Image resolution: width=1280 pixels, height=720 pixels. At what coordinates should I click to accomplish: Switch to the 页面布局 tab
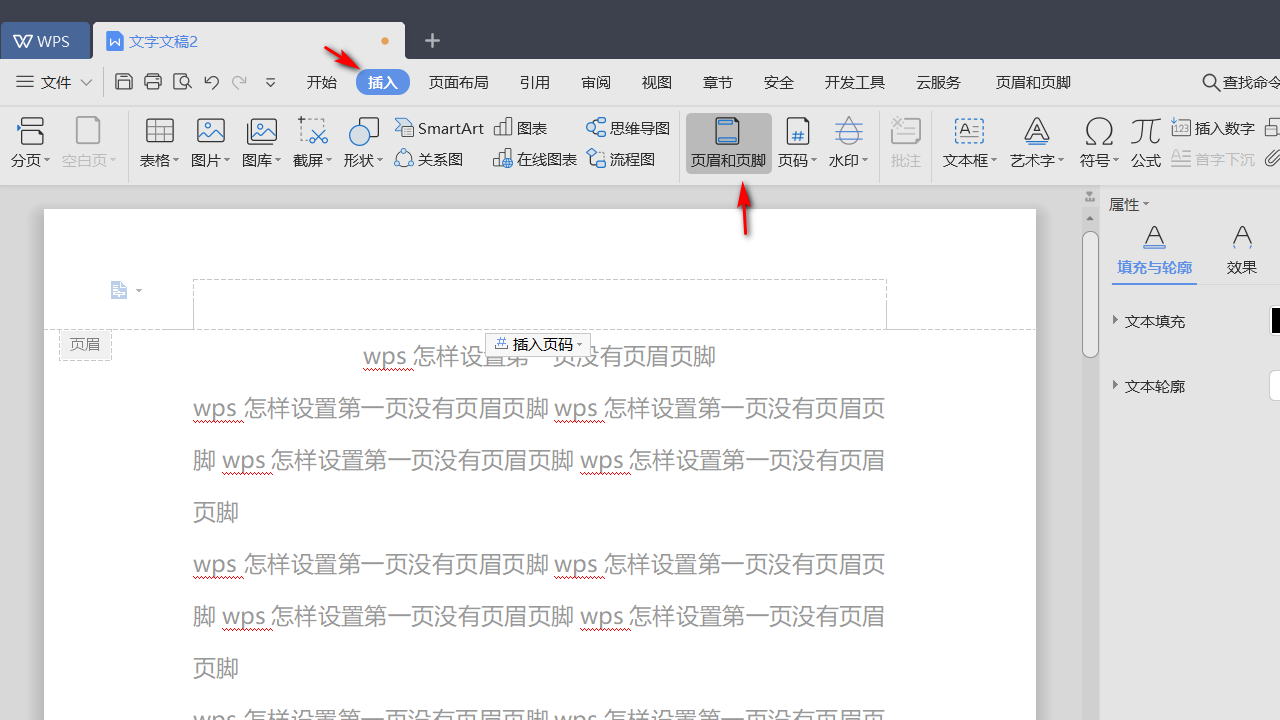click(x=459, y=82)
